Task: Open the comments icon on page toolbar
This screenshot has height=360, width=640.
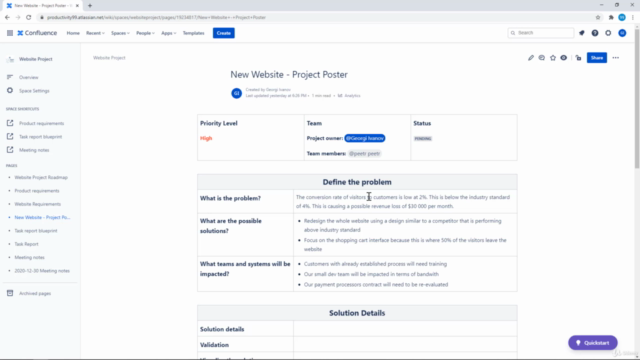Action: (542, 58)
